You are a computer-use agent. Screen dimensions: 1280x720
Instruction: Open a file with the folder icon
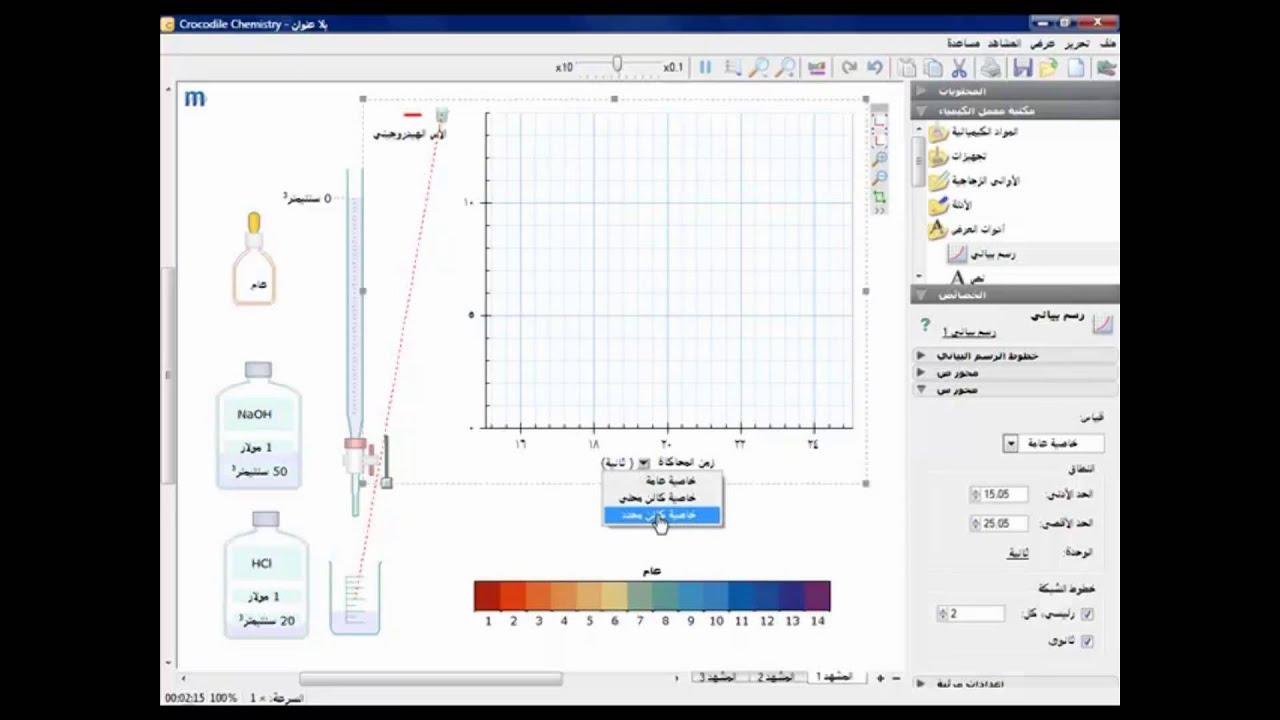click(1048, 68)
